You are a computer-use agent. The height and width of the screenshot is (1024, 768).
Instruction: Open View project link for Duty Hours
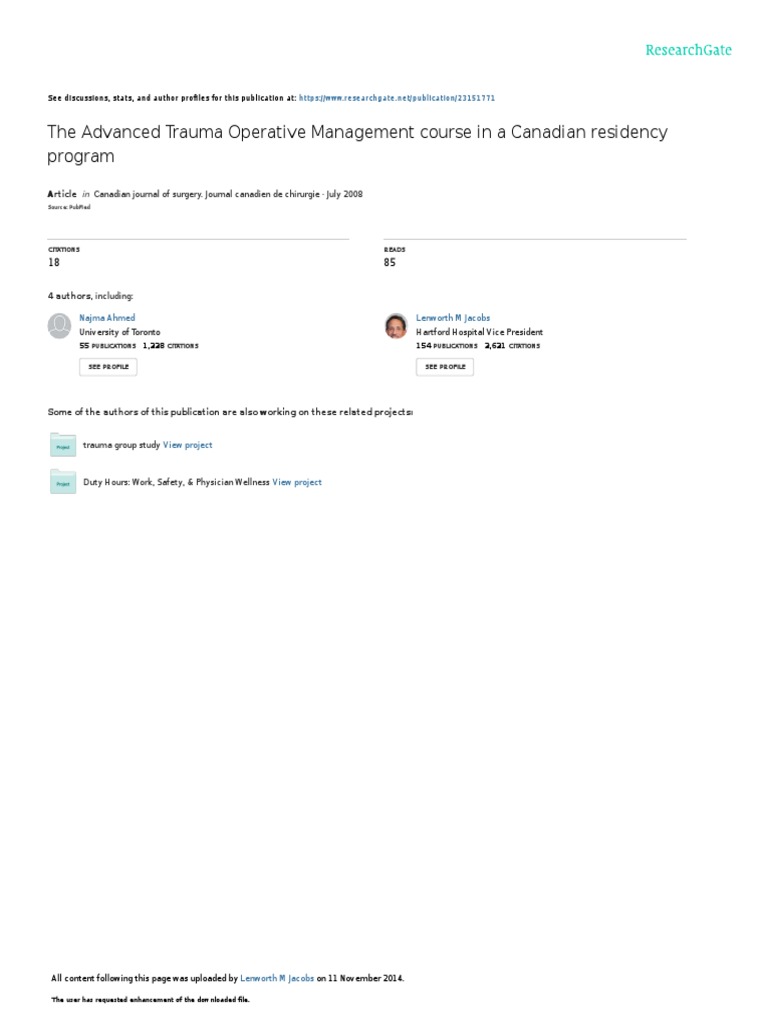tap(297, 482)
